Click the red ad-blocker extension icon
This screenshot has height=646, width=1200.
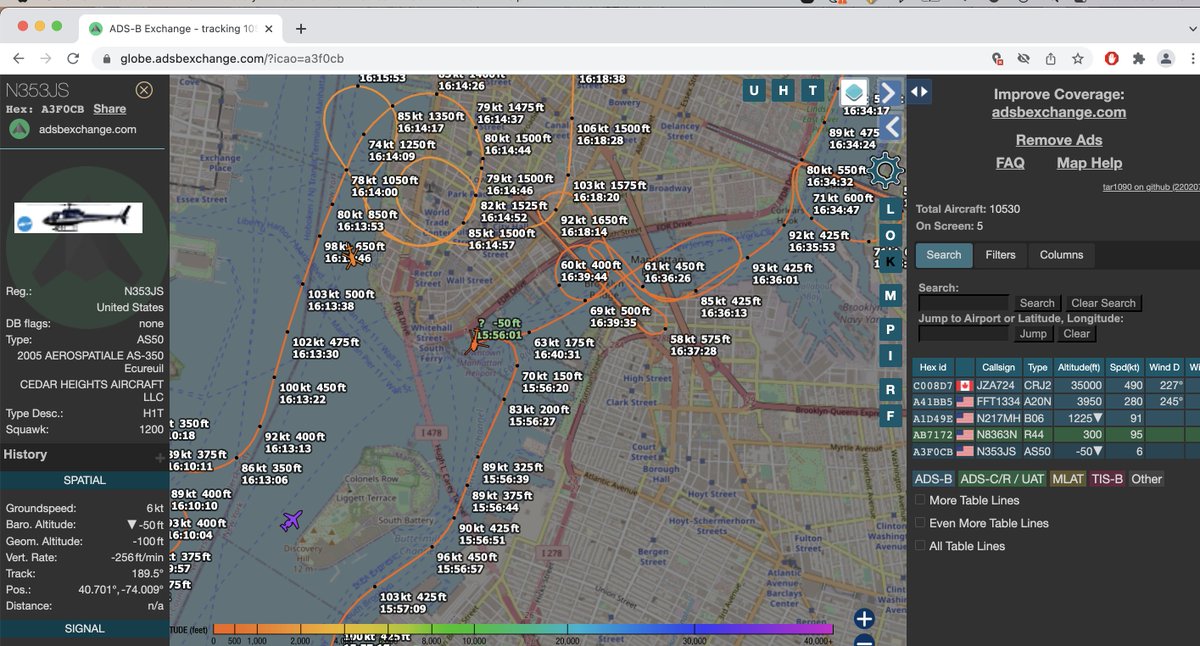(1111, 58)
